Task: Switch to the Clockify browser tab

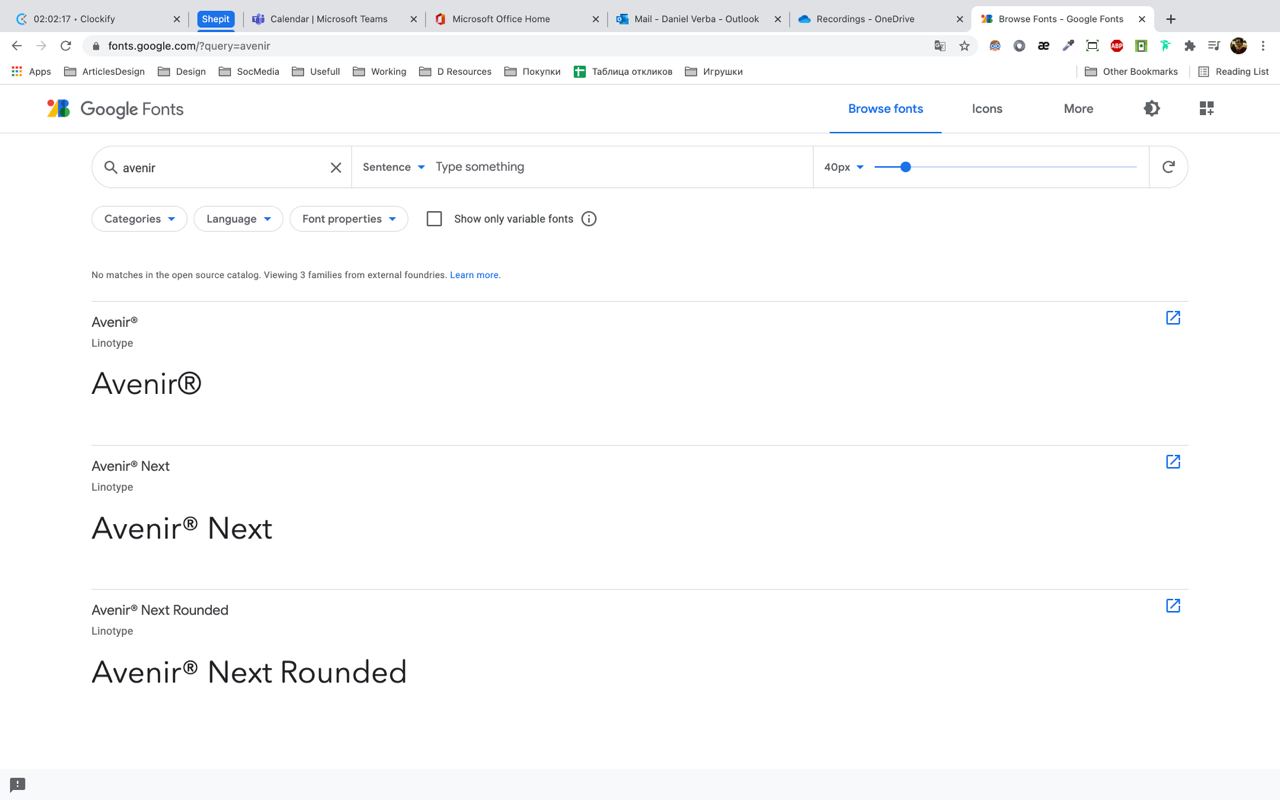Action: 97,19
